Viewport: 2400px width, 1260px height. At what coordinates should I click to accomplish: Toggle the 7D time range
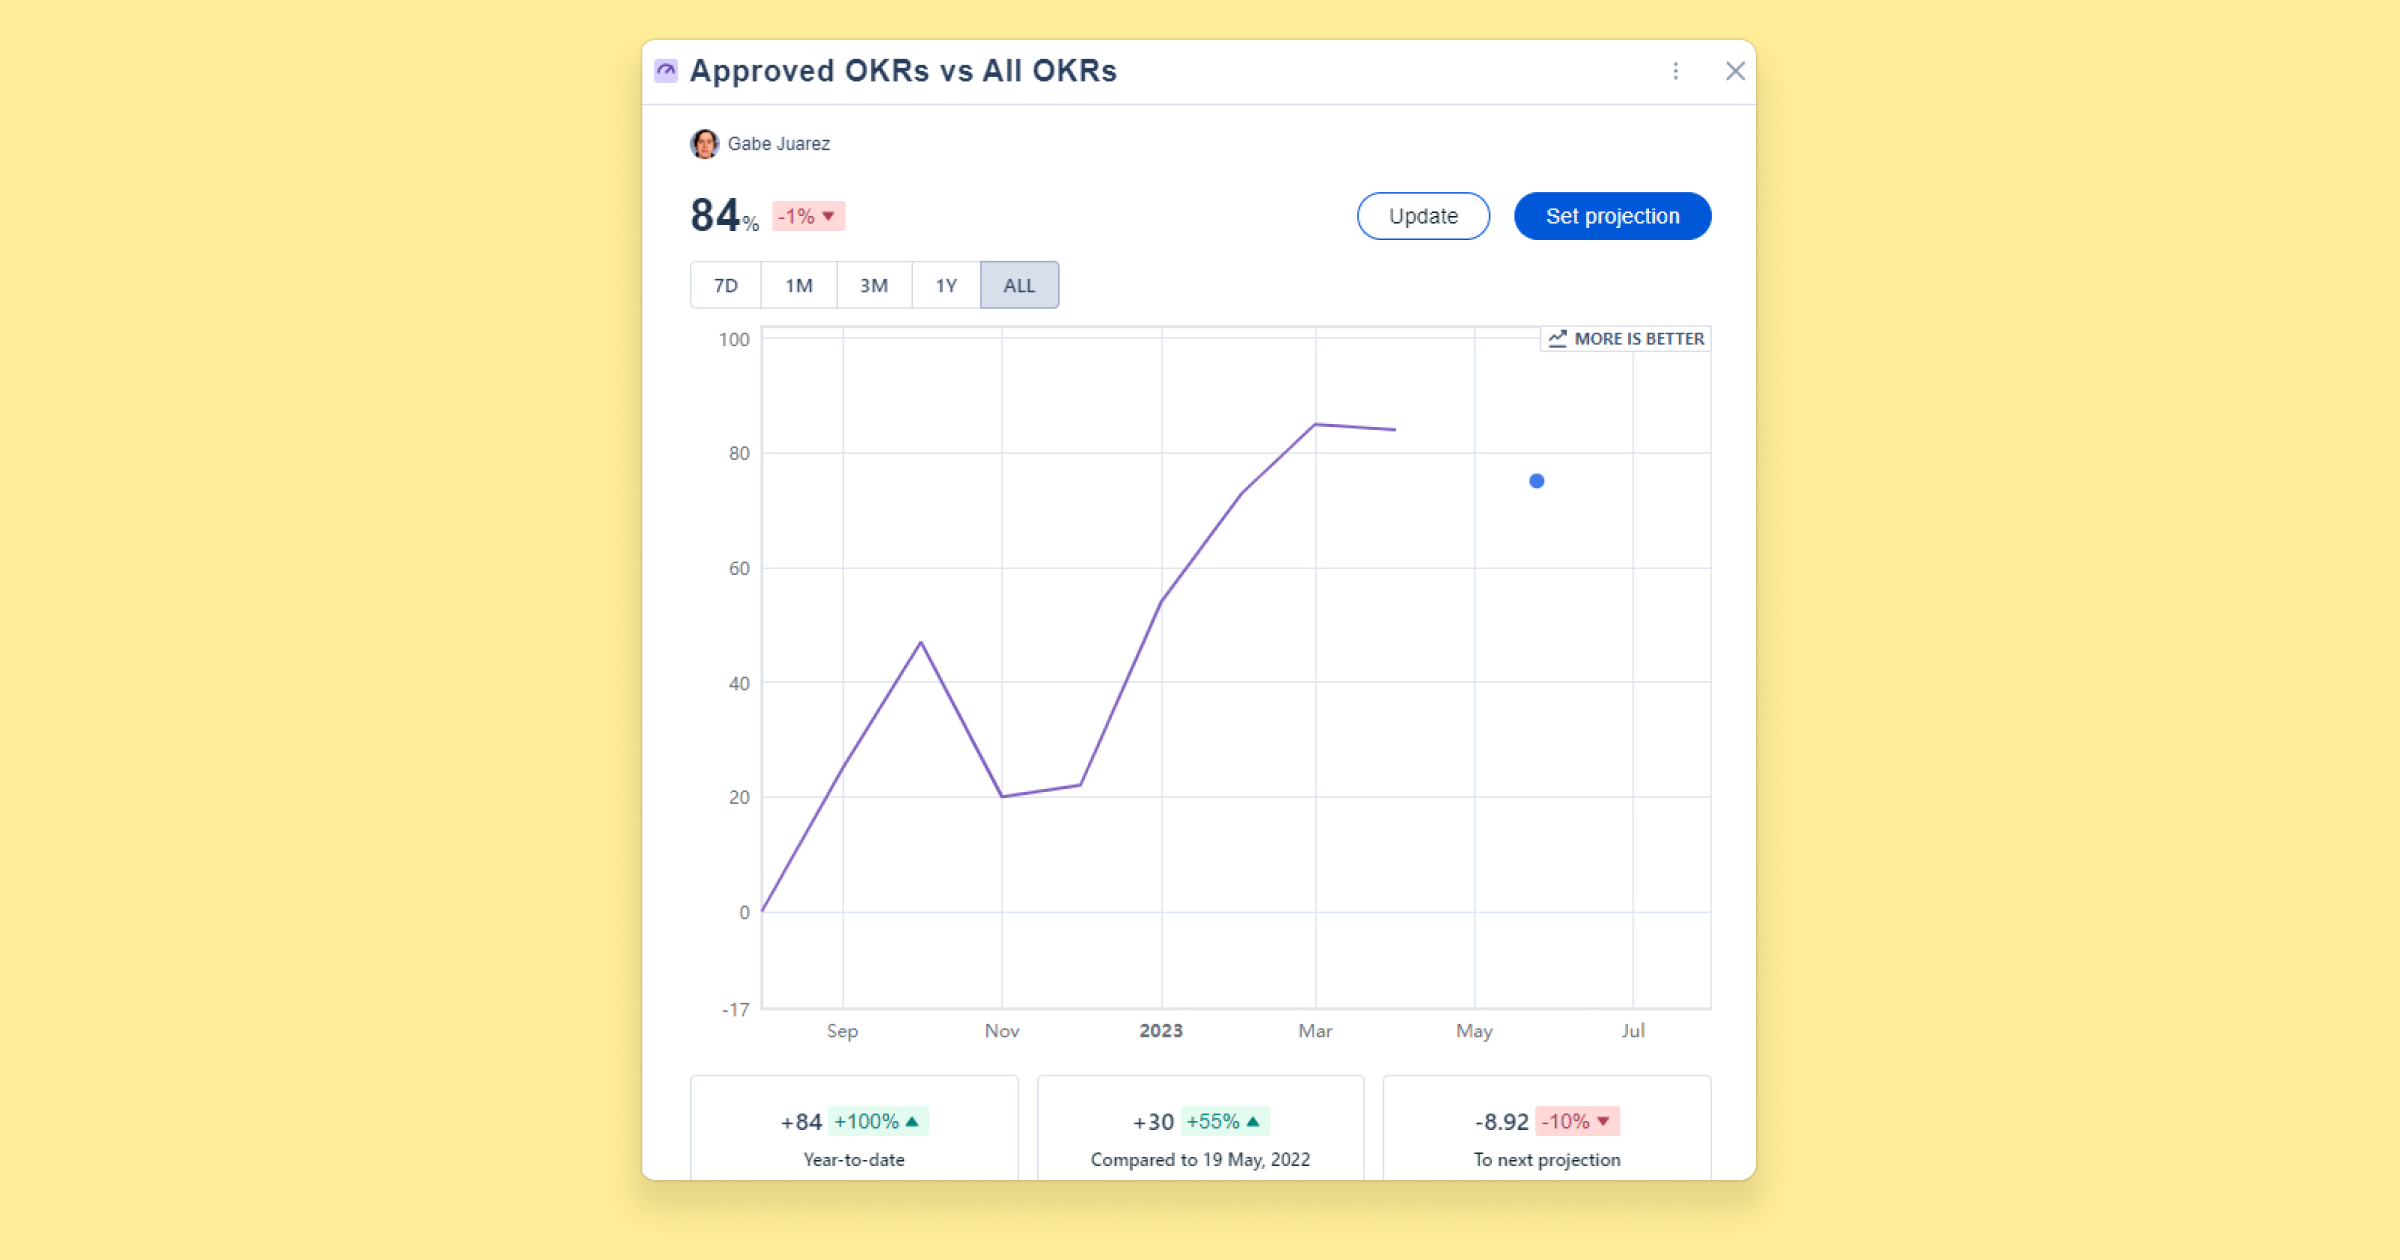pyautogui.click(x=725, y=285)
